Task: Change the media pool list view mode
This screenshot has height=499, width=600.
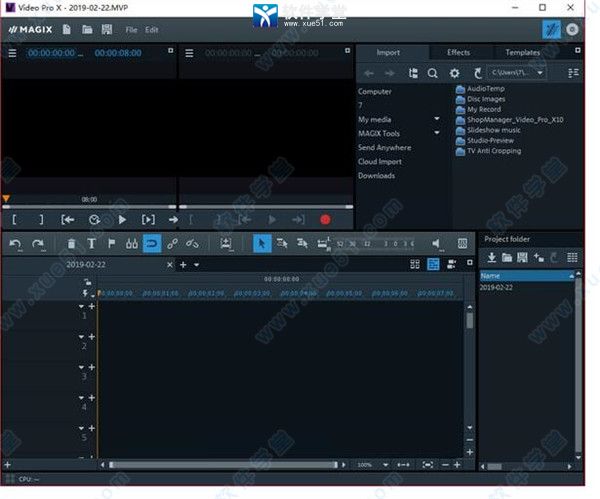Action: (x=573, y=73)
